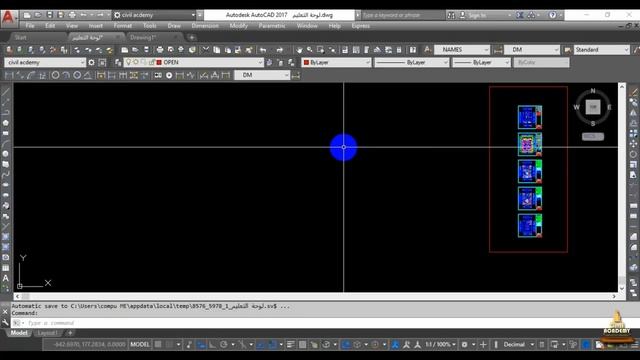Add new layout plus button
Image resolution: width=640 pixels, height=360 pixels.
(70, 333)
